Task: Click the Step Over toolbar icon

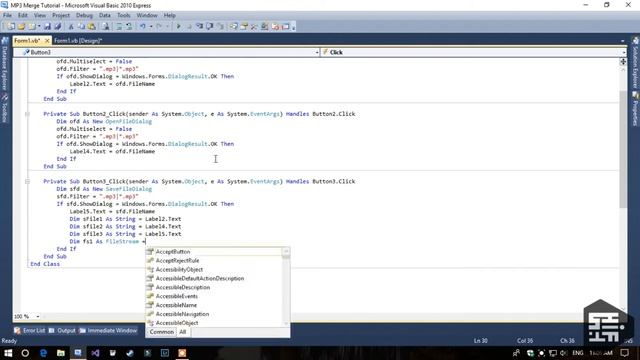Action: (x=209, y=27)
